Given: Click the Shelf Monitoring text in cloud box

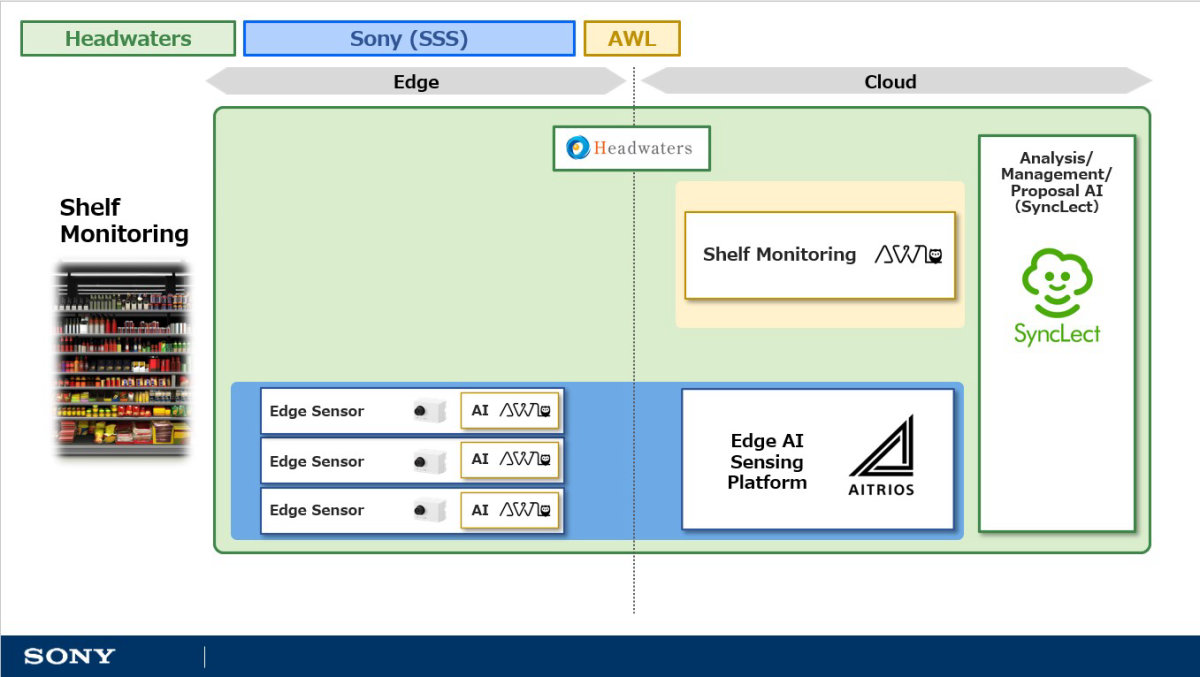Looking at the screenshot, I should tap(779, 254).
